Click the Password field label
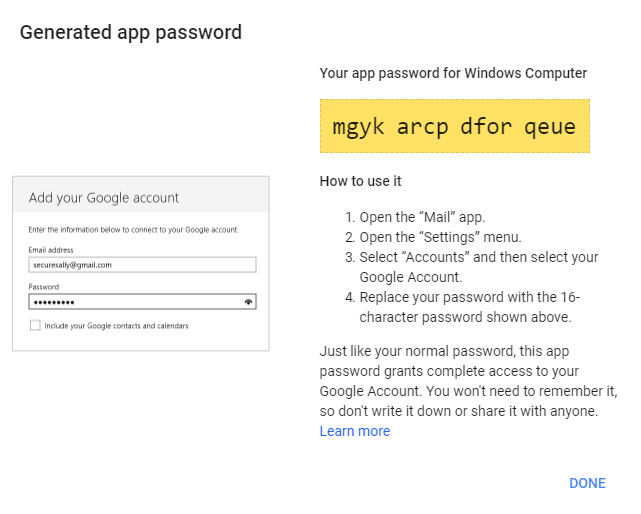 click(44, 287)
